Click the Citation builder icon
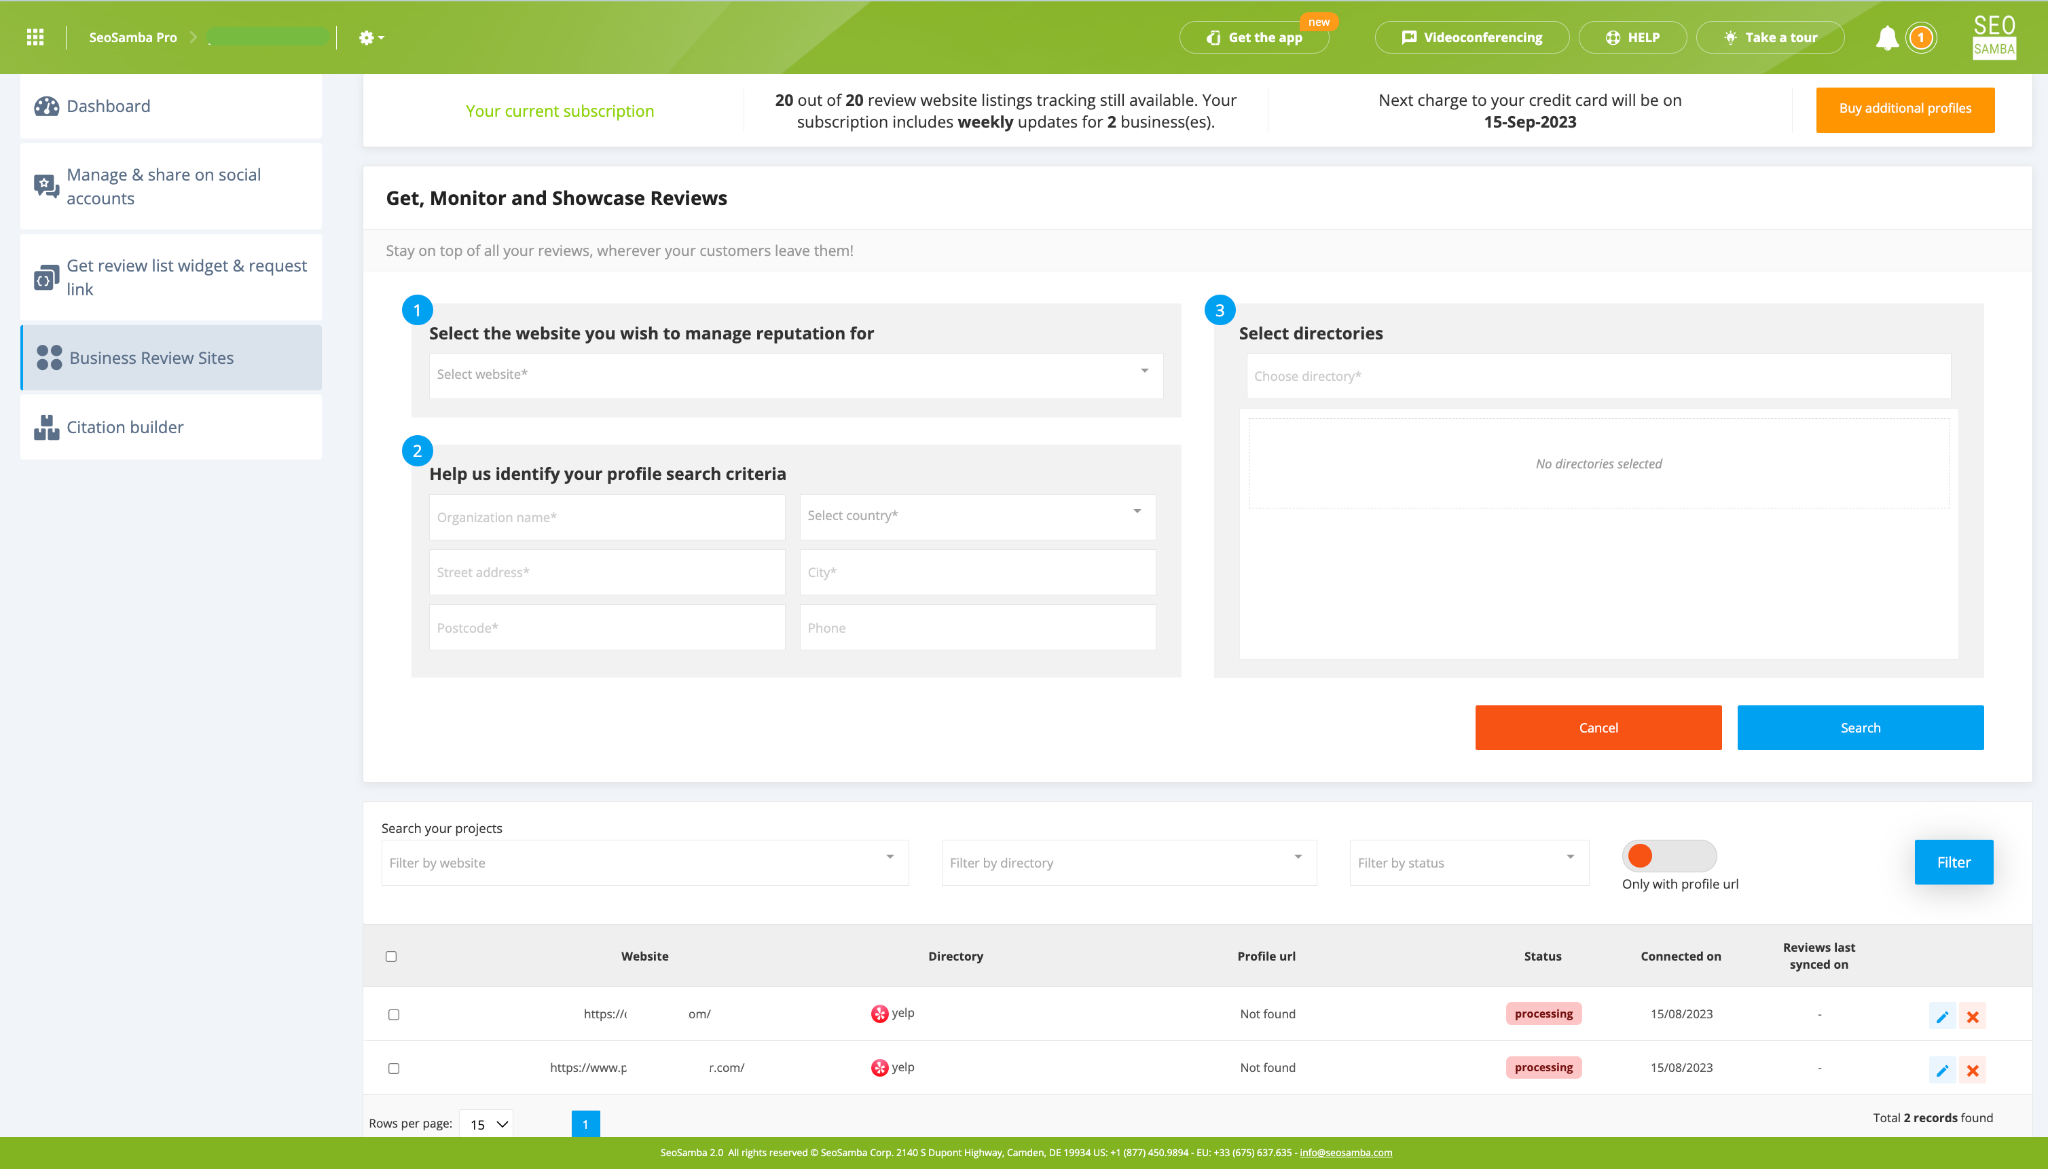The width and height of the screenshot is (2048, 1169). coord(46,427)
